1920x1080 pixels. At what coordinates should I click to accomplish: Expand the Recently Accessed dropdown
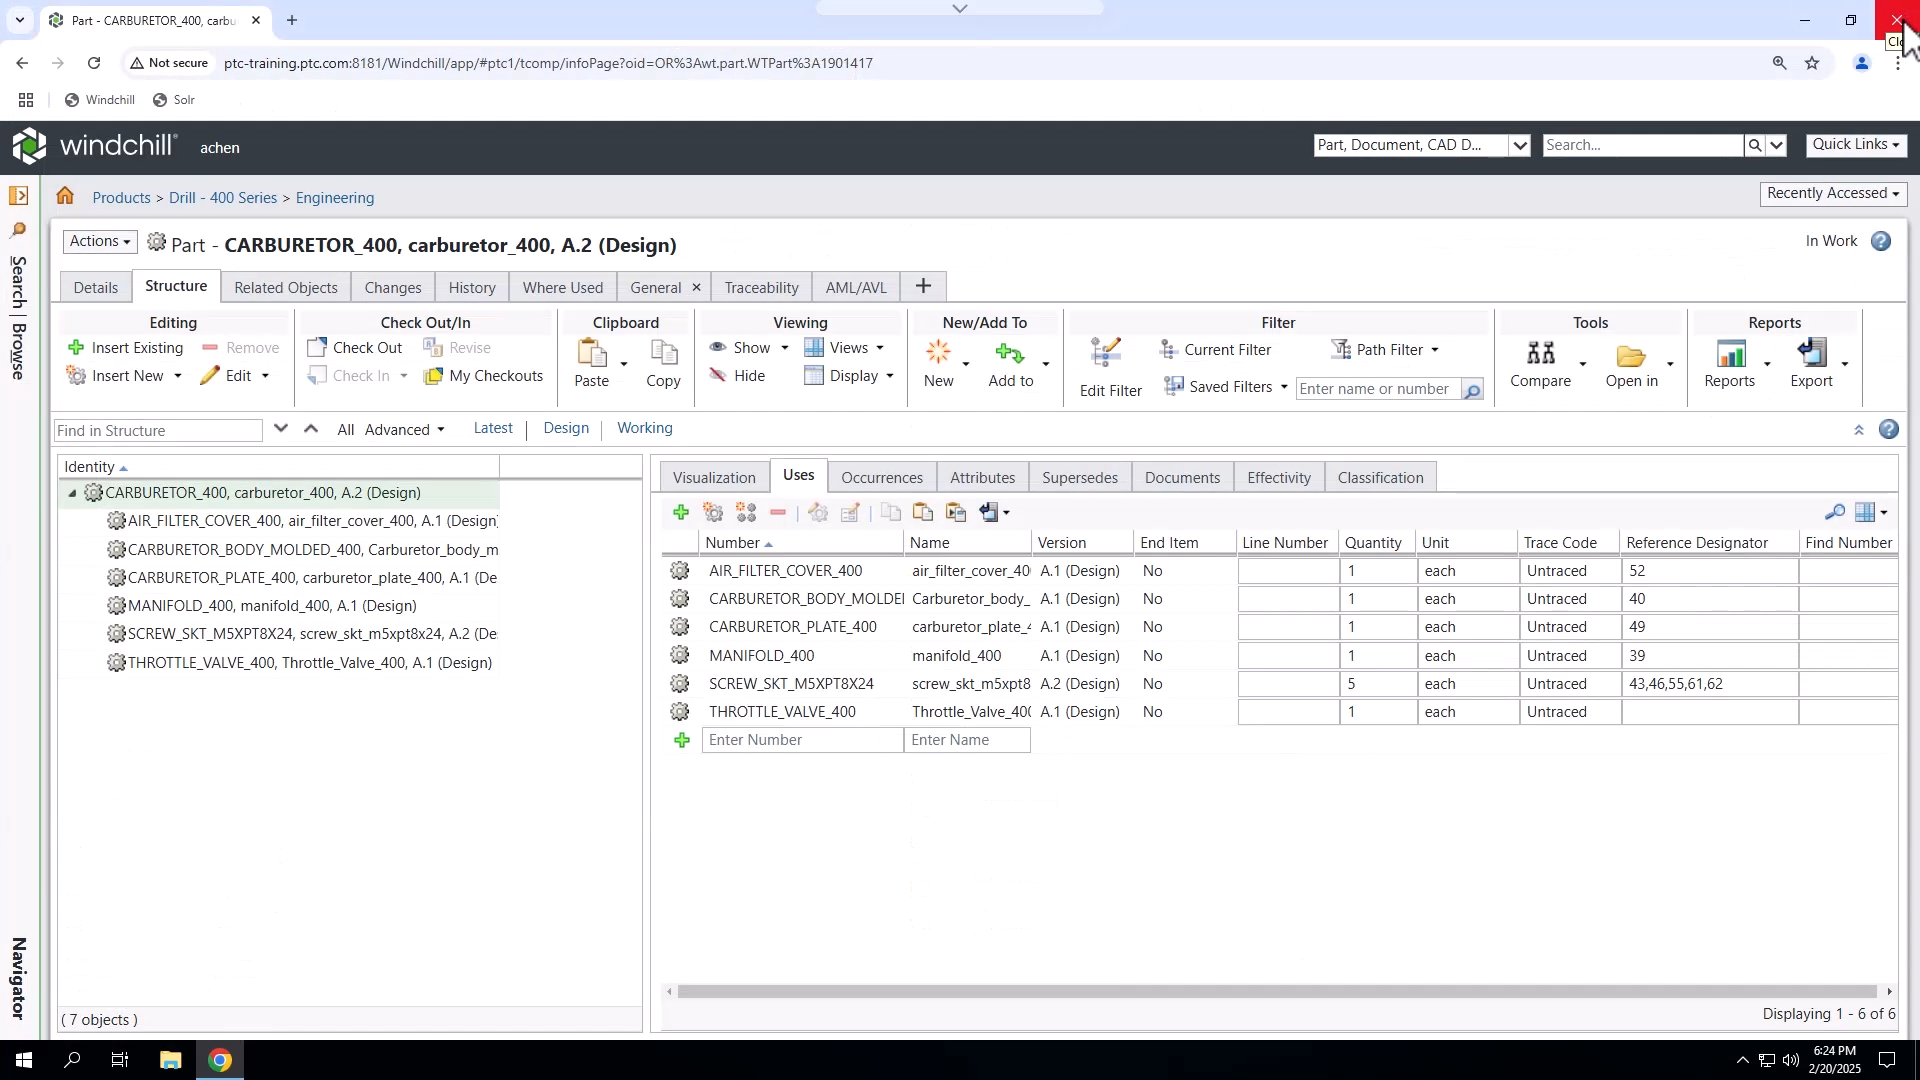point(1833,193)
